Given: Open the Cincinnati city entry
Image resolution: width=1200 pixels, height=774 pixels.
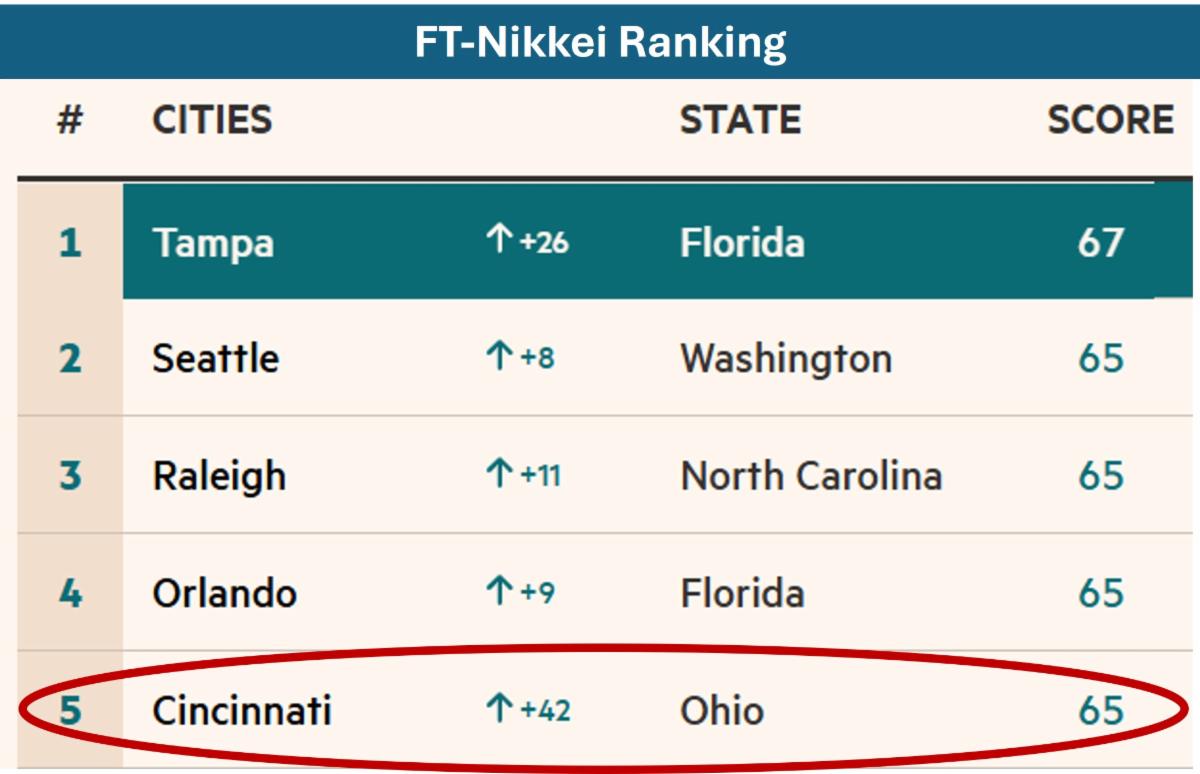Looking at the screenshot, I should 241,711.
